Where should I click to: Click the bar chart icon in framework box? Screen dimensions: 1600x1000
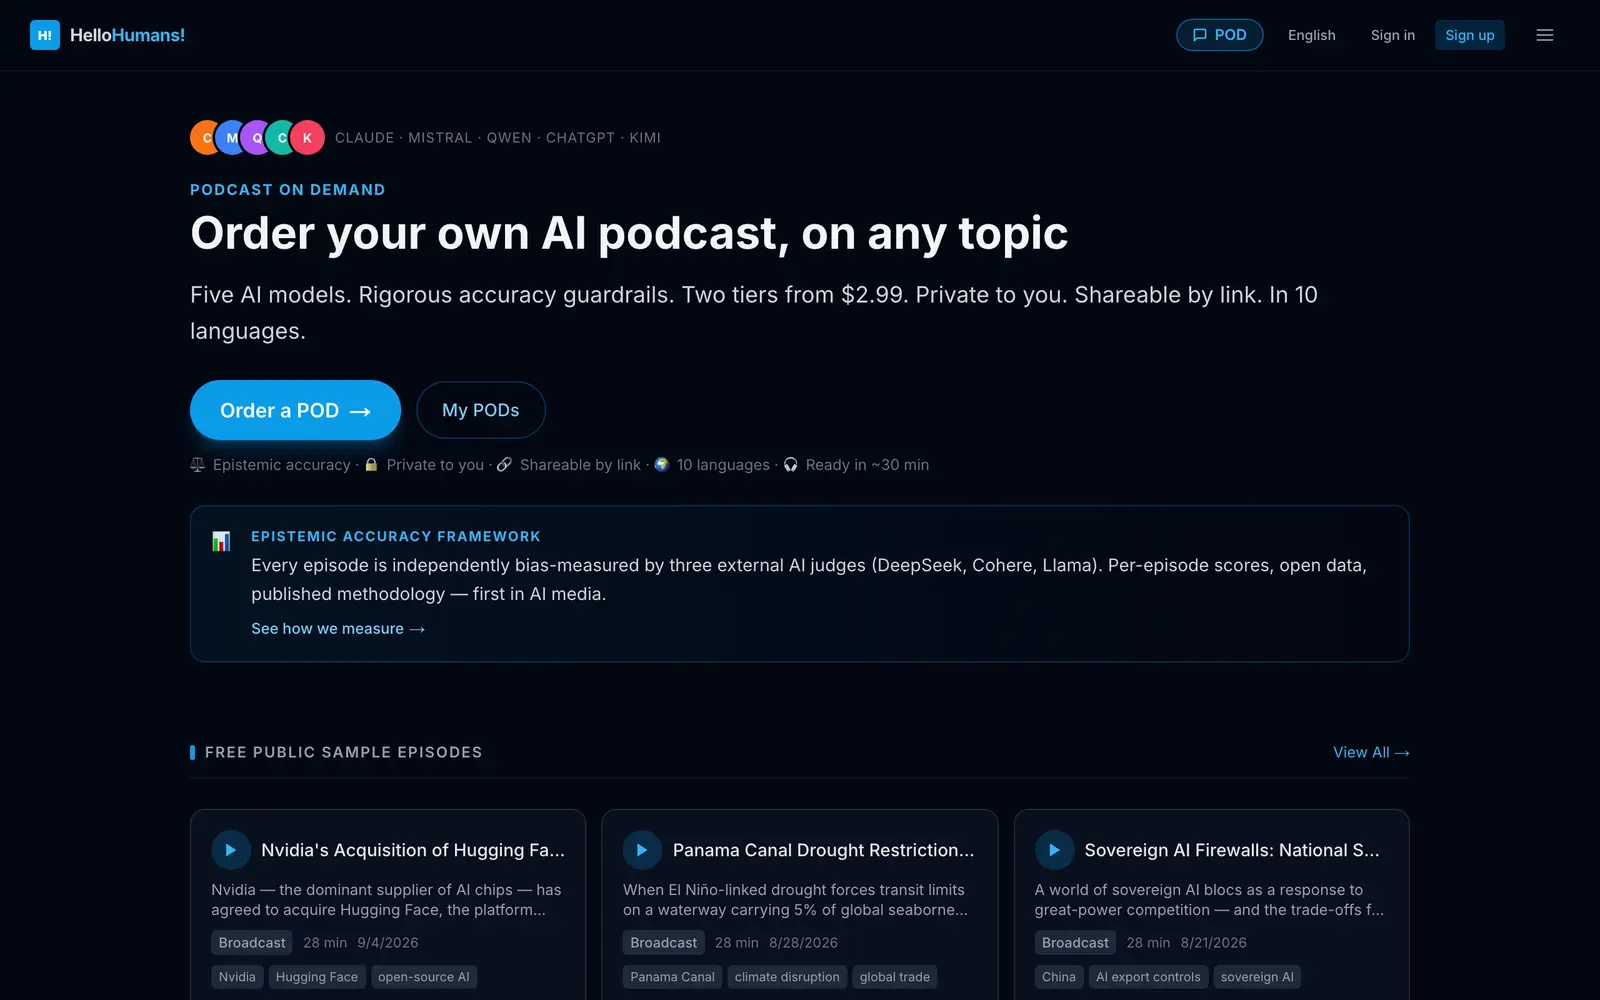[x=221, y=541]
